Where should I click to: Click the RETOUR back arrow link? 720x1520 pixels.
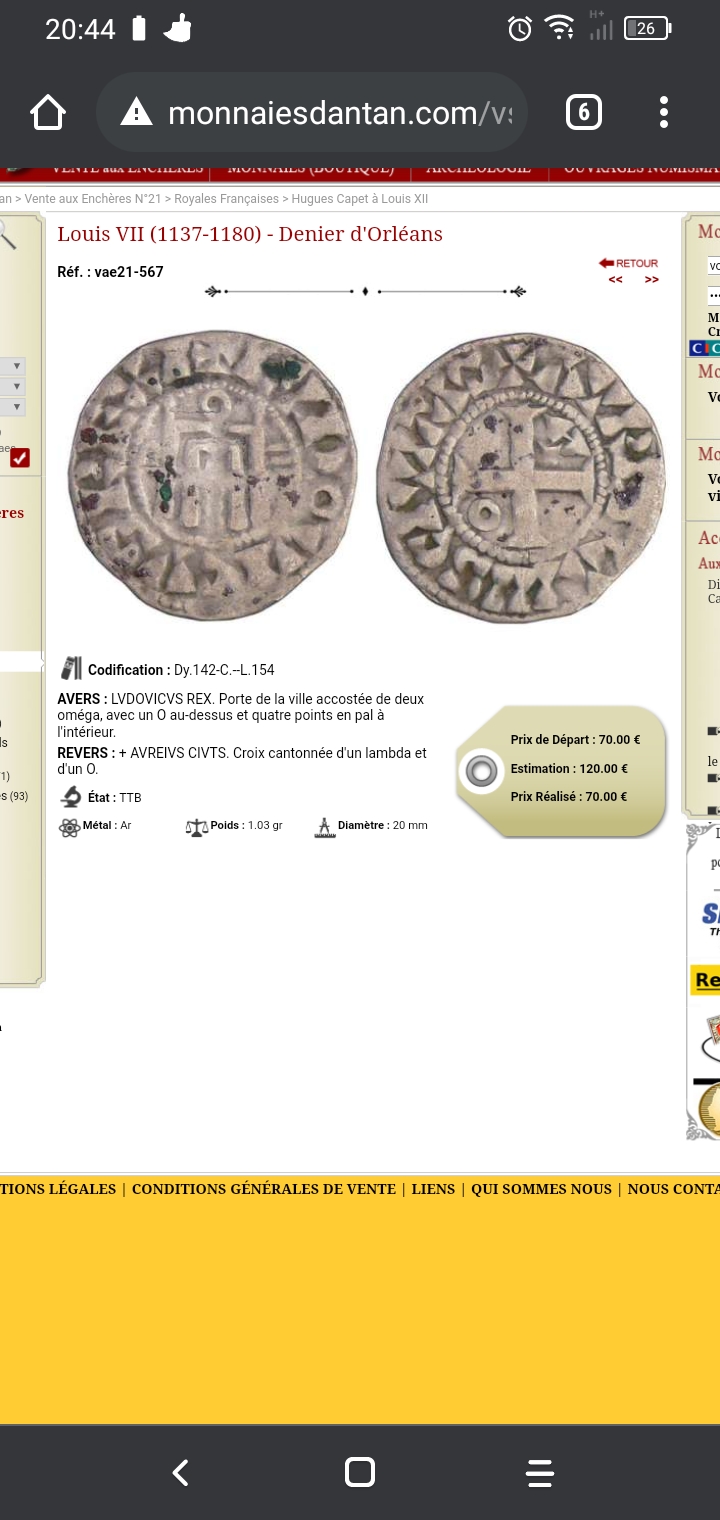point(628,263)
